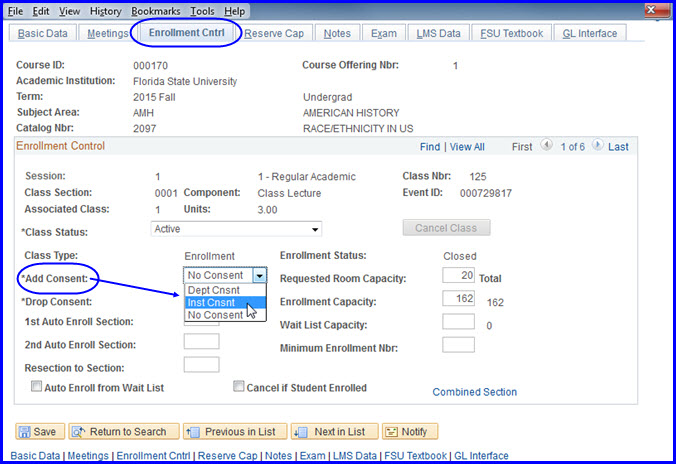The image size is (676, 464).
Task: Enable Auto Enroll from Wait List
Action: (38, 387)
